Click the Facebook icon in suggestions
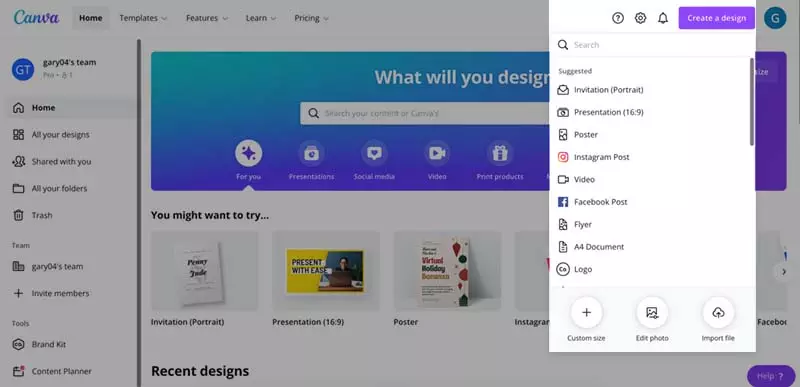 click(x=563, y=202)
